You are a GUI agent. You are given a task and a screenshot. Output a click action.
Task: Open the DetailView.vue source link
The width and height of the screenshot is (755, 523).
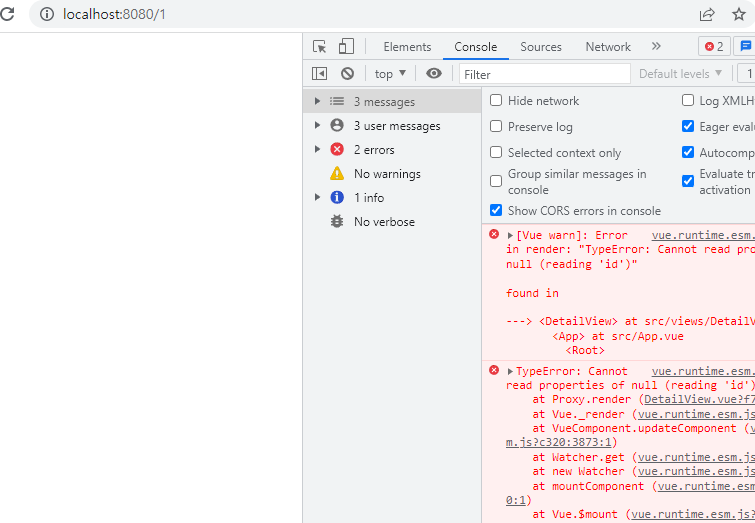point(700,399)
